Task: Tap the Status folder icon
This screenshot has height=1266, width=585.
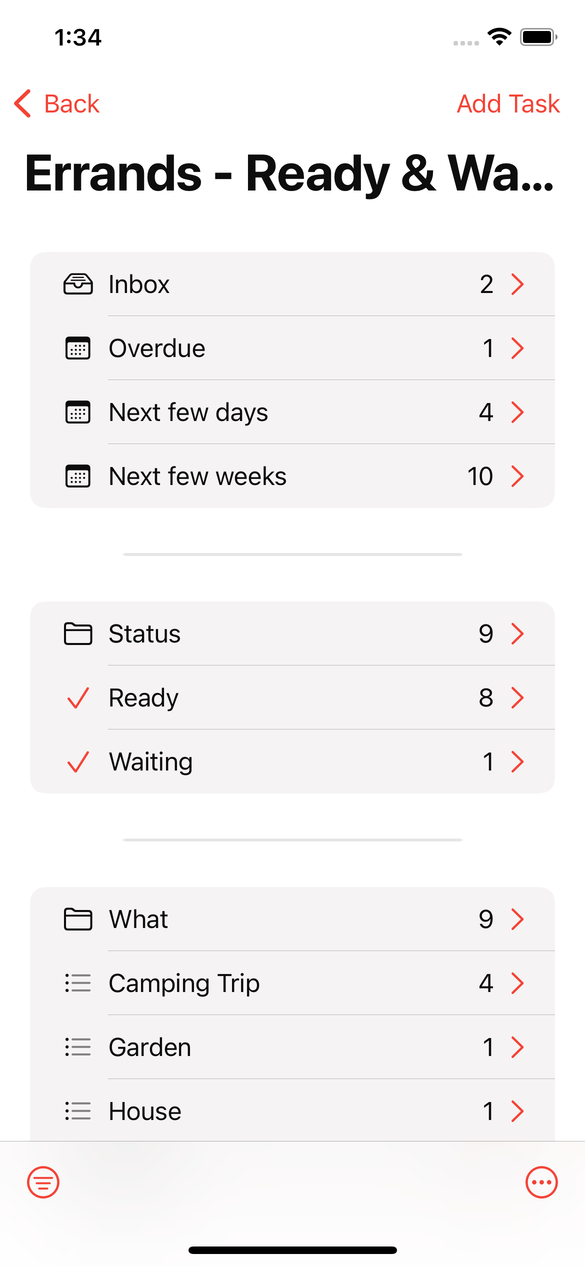Action: (78, 634)
